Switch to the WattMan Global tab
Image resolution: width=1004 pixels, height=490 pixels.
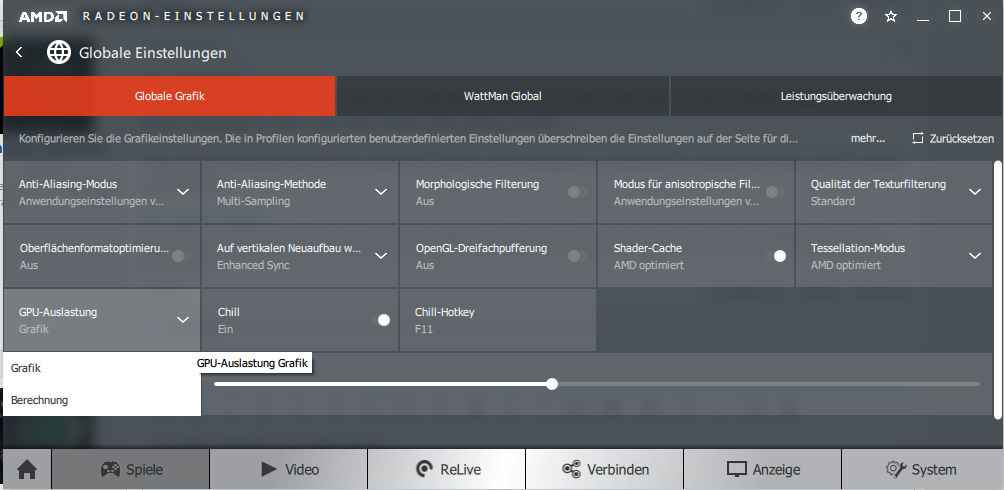tap(503, 96)
